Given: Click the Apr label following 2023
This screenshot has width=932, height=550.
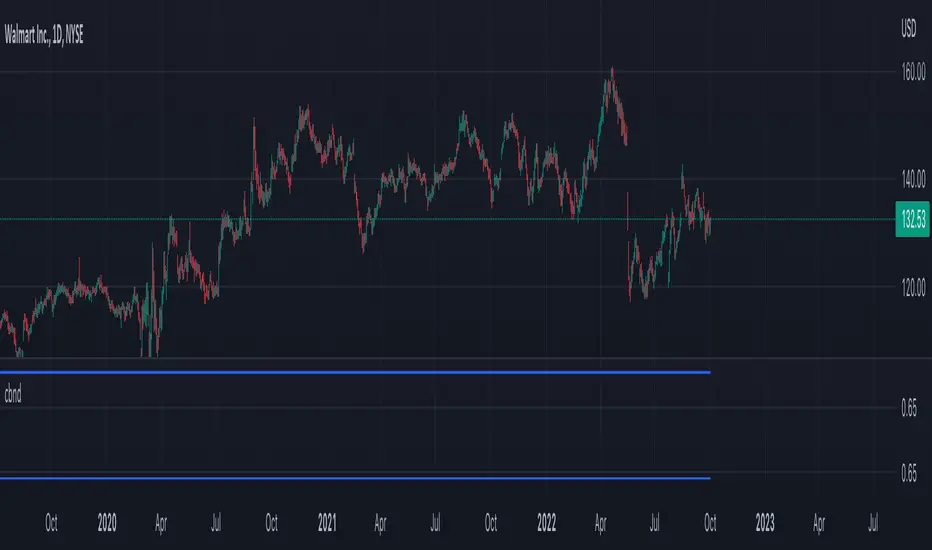Looking at the screenshot, I should 819,523.
